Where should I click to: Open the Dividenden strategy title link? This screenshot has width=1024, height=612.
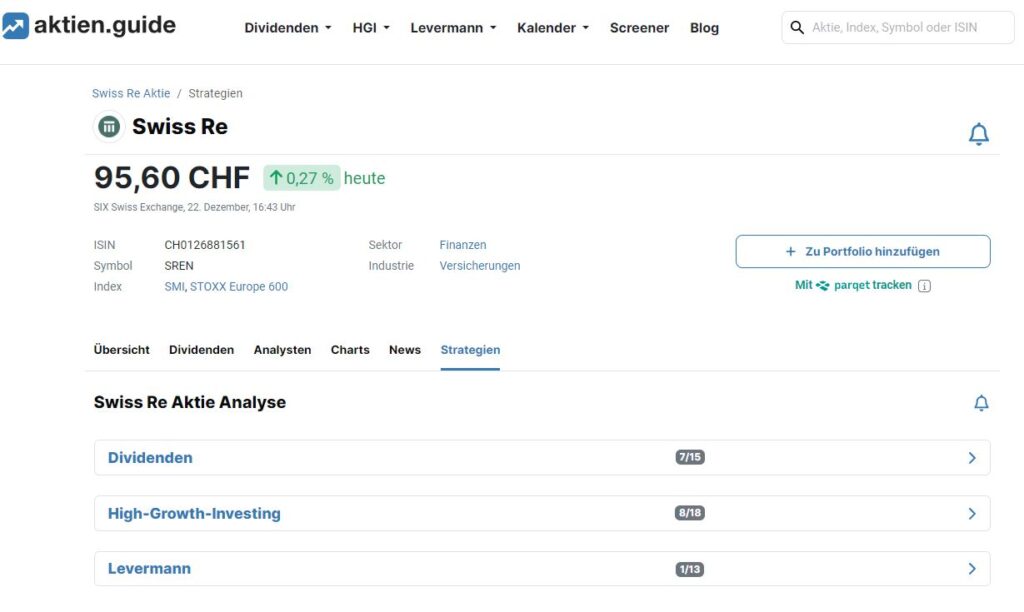click(150, 458)
